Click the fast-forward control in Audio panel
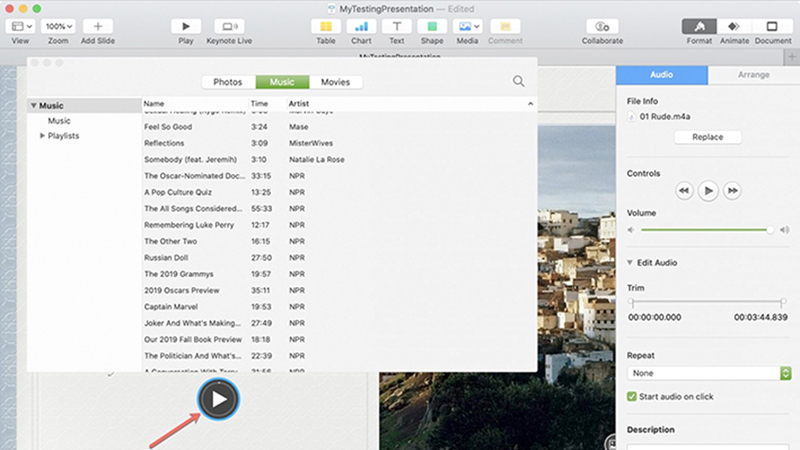The image size is (800, 450). tap(733, 190)
